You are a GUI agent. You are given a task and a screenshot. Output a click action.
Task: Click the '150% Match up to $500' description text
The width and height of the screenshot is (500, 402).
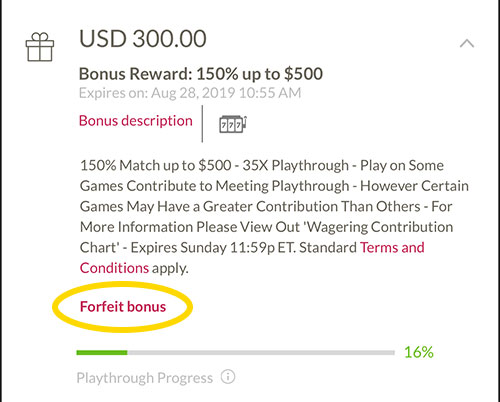[156, 166]
